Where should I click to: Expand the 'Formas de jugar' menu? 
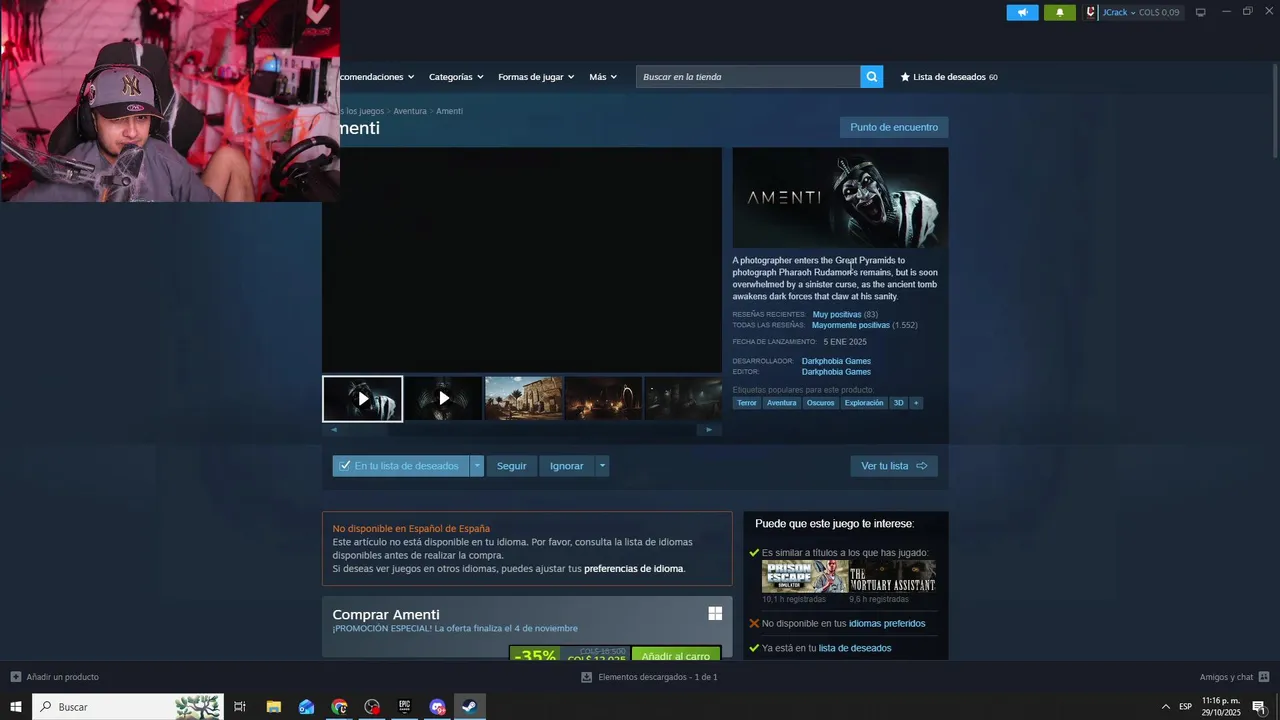[x=536, y=77]
